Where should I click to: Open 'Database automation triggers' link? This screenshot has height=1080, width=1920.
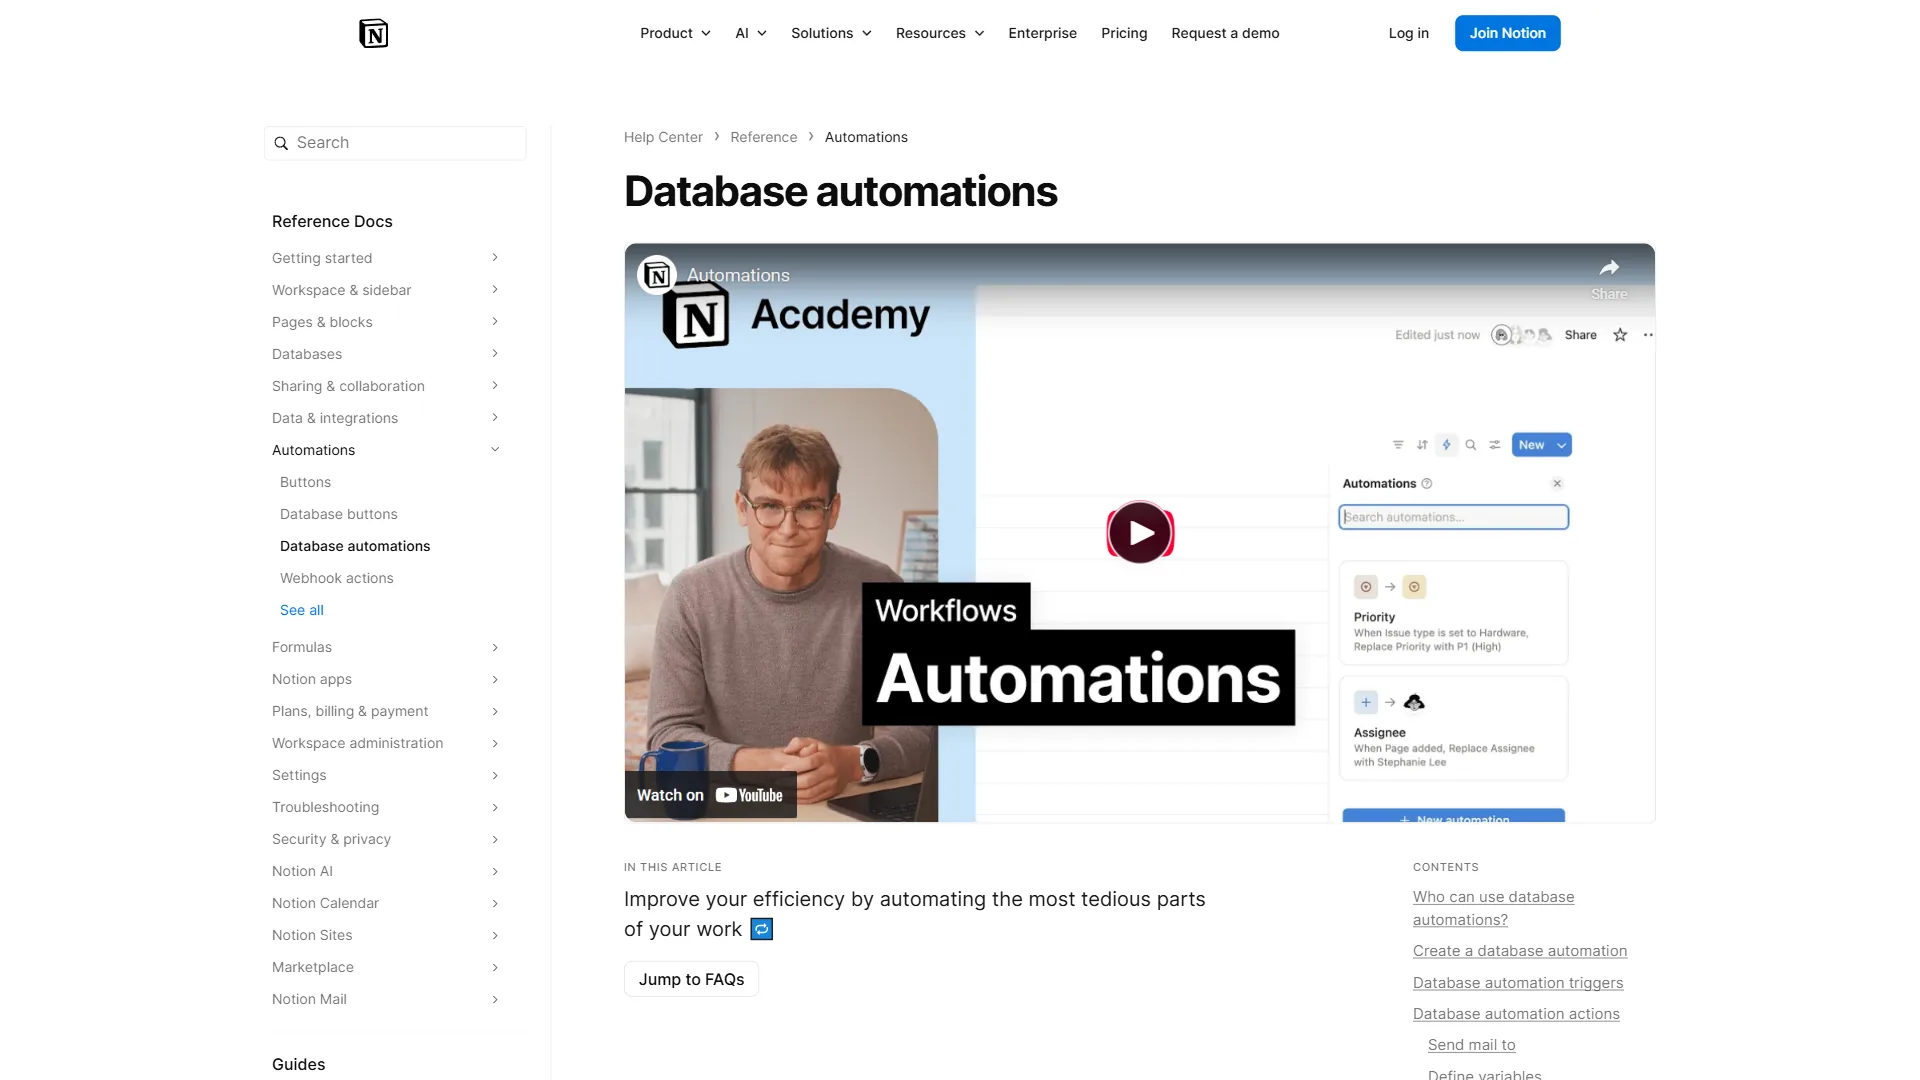click(1517, 983)
